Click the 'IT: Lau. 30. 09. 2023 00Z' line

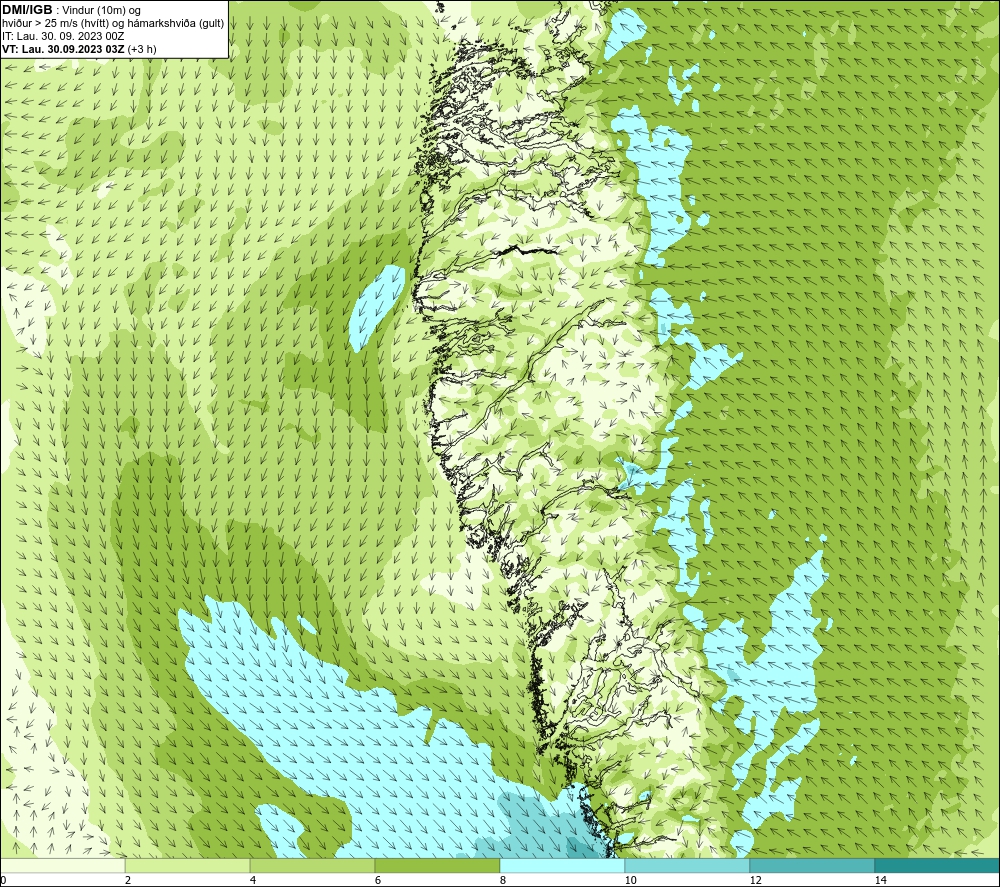tap(63, 36)
